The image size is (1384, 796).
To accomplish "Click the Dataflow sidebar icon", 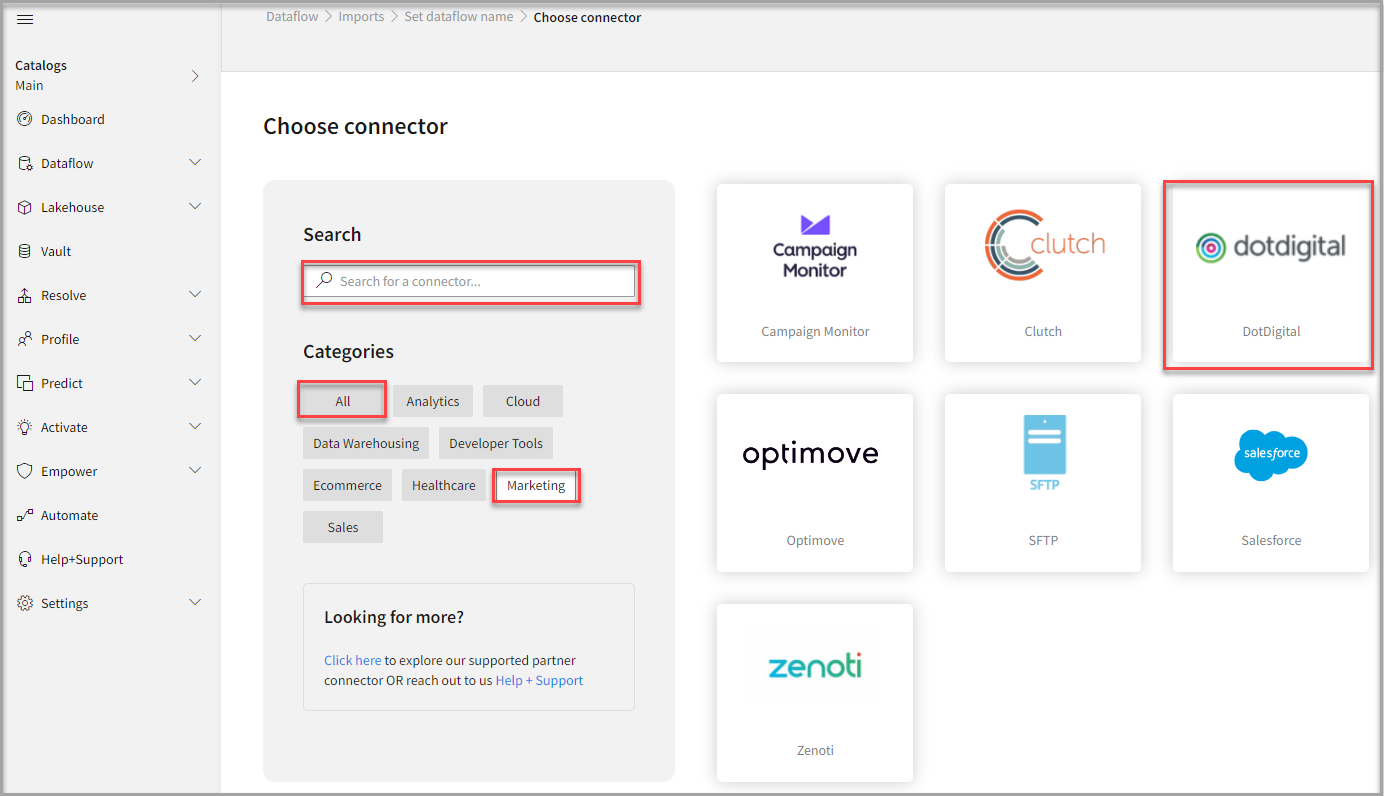I will [25, 163].
